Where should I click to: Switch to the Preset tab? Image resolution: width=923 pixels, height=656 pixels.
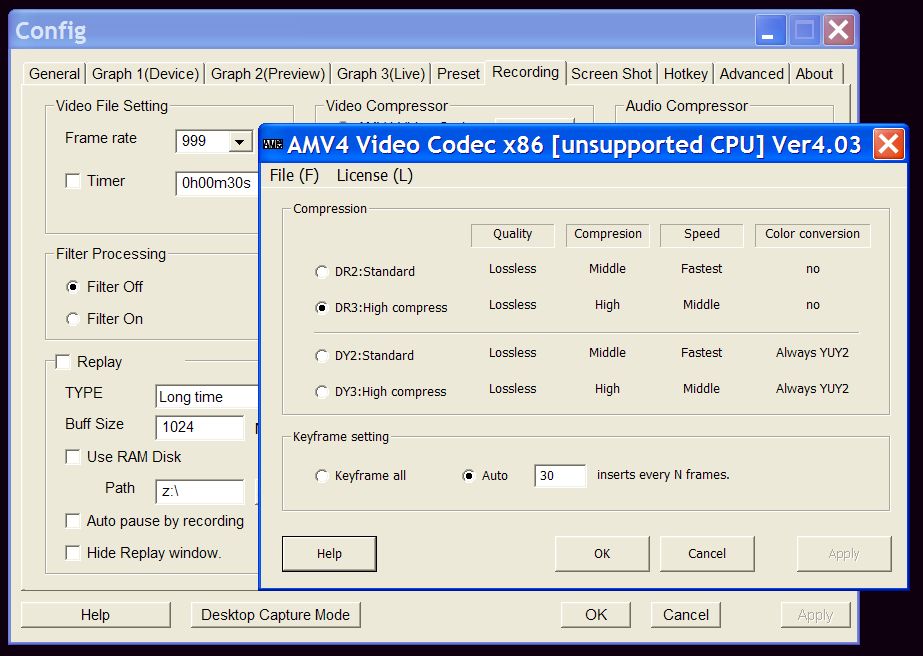[458, 74]
